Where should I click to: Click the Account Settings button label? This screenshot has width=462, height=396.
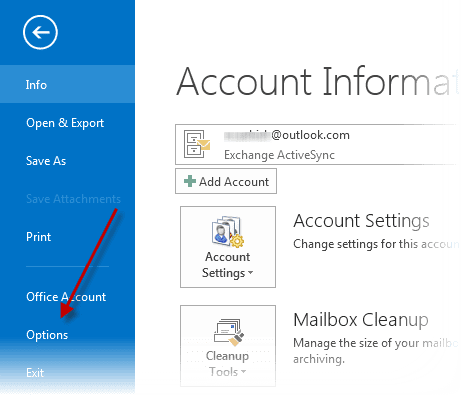(x=227, y=265)
